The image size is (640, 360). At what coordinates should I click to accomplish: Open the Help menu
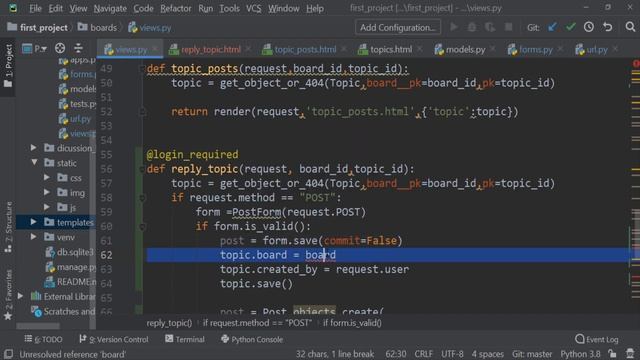[x=315, y=8]
